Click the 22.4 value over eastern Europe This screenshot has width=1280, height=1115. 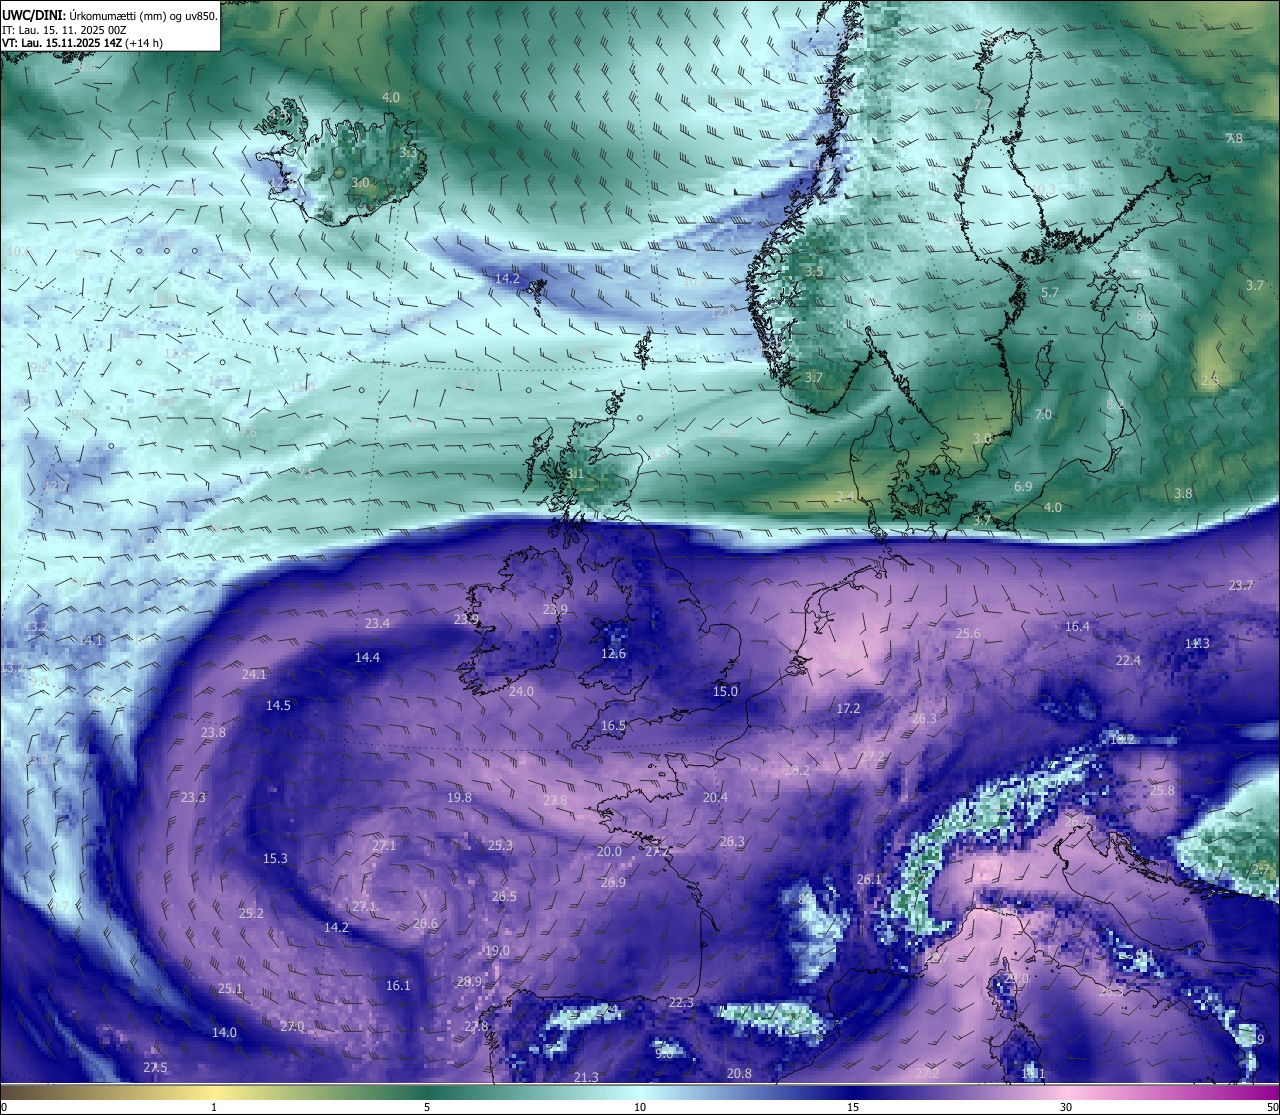1128,660
